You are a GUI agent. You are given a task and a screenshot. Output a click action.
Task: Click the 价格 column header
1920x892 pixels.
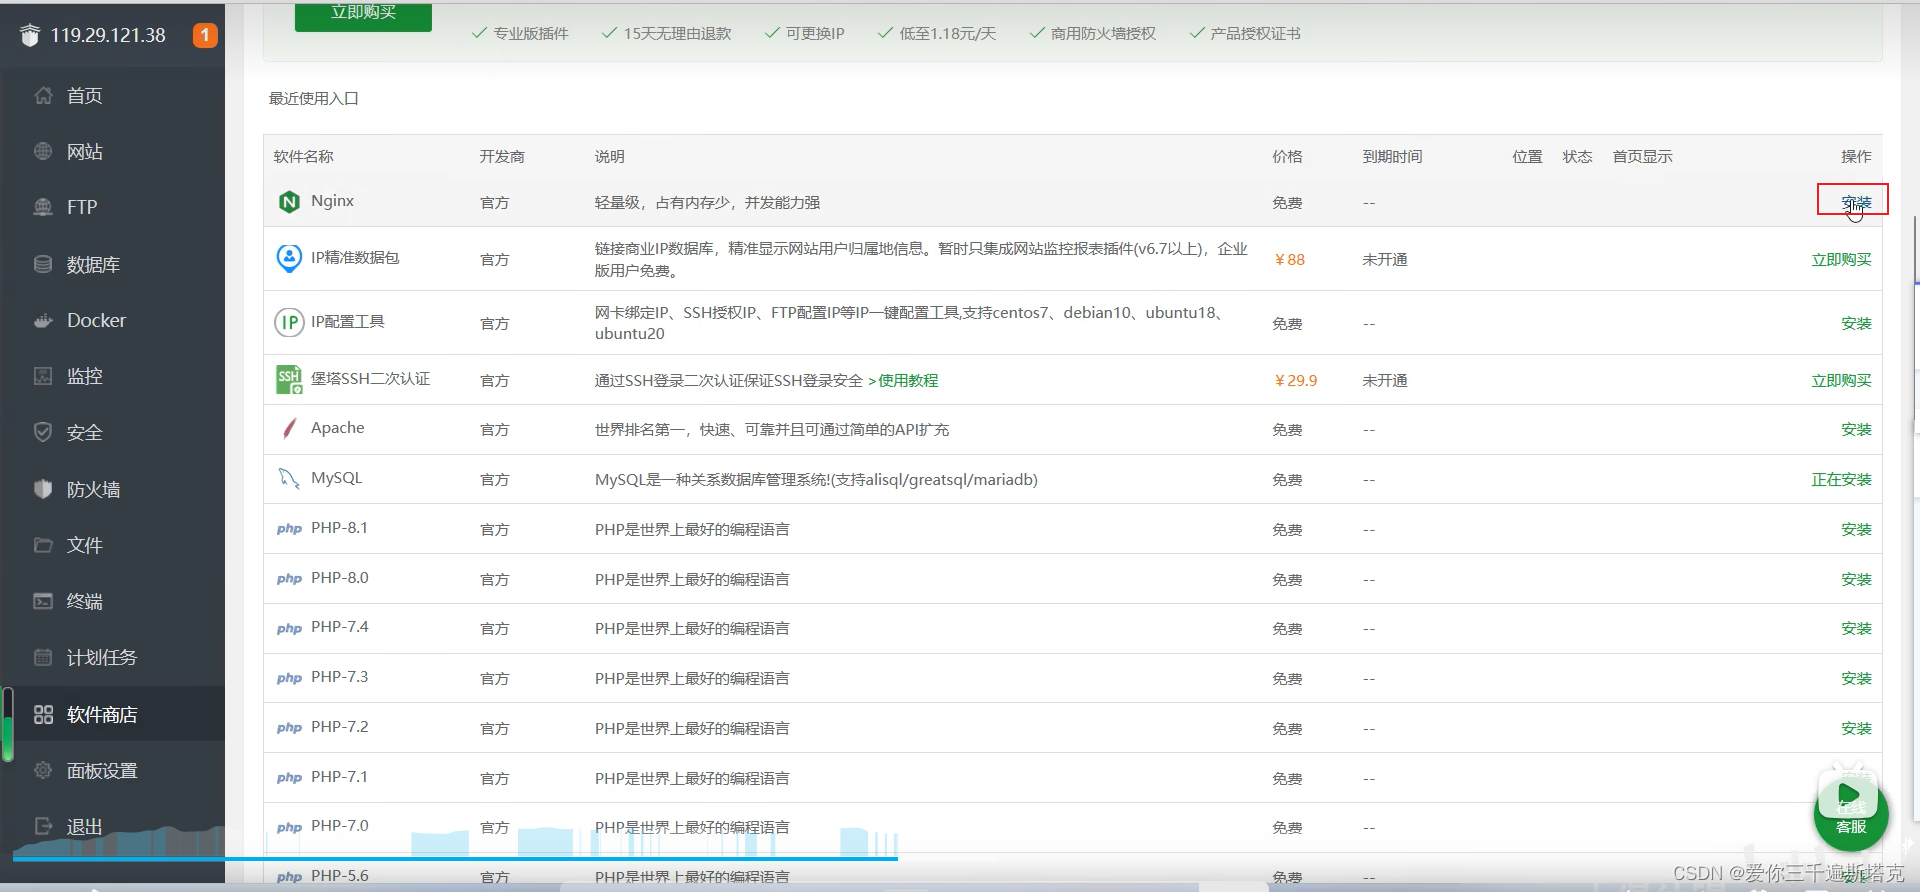click(x=1287, y=156)
